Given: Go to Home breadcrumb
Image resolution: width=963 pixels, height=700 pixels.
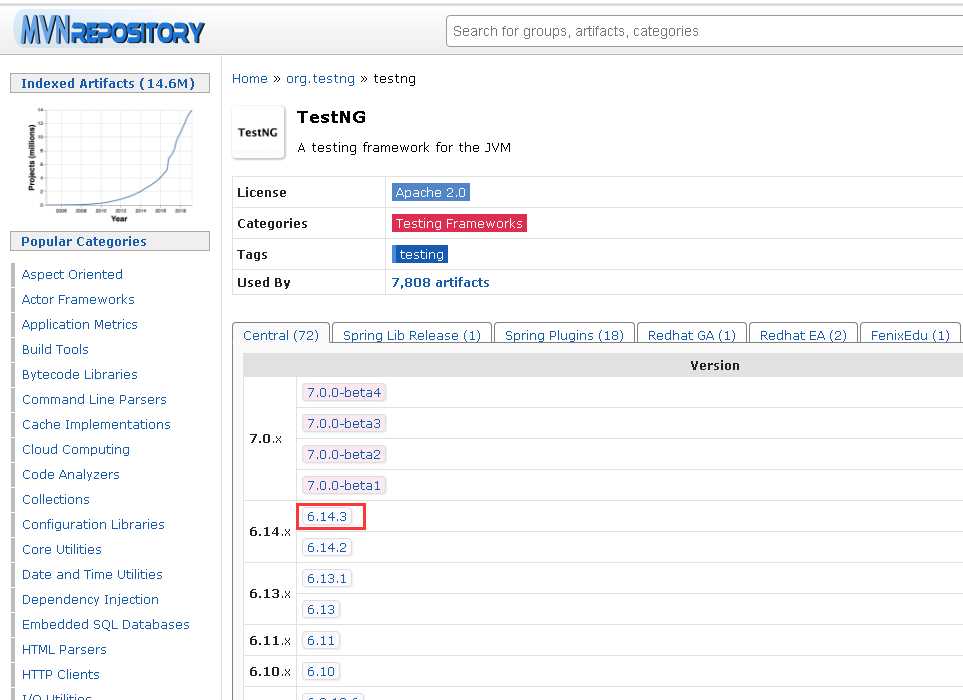Looking at the screenshot, I should click(x=249, y=79).
